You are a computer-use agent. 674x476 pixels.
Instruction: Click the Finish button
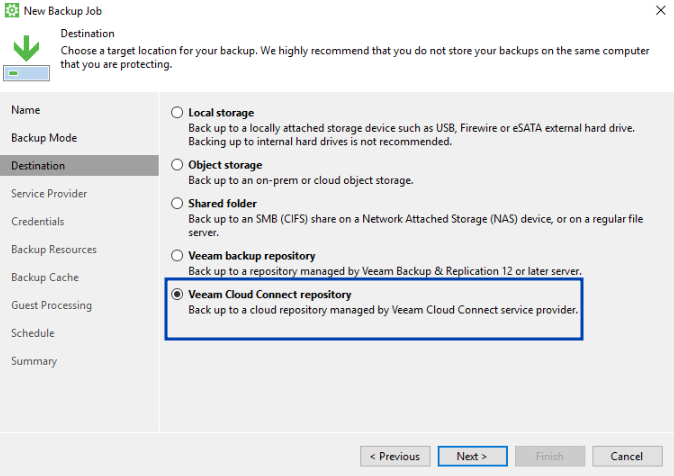(550, 456)
